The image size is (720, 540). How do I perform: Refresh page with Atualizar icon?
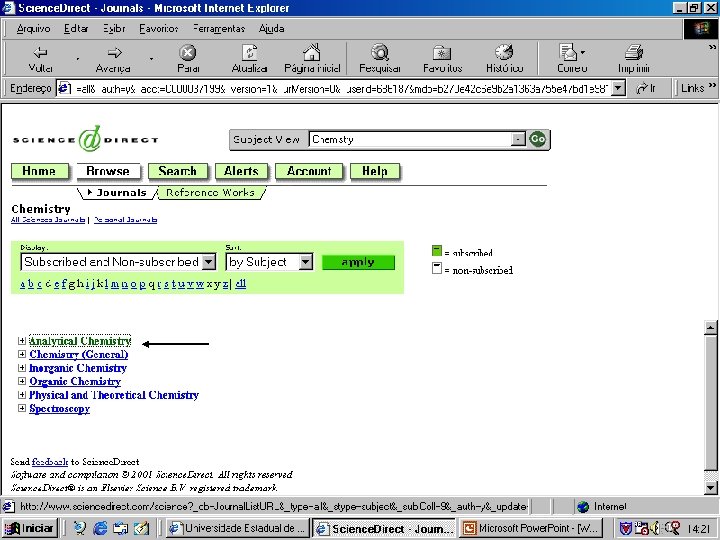coord(249,52)
